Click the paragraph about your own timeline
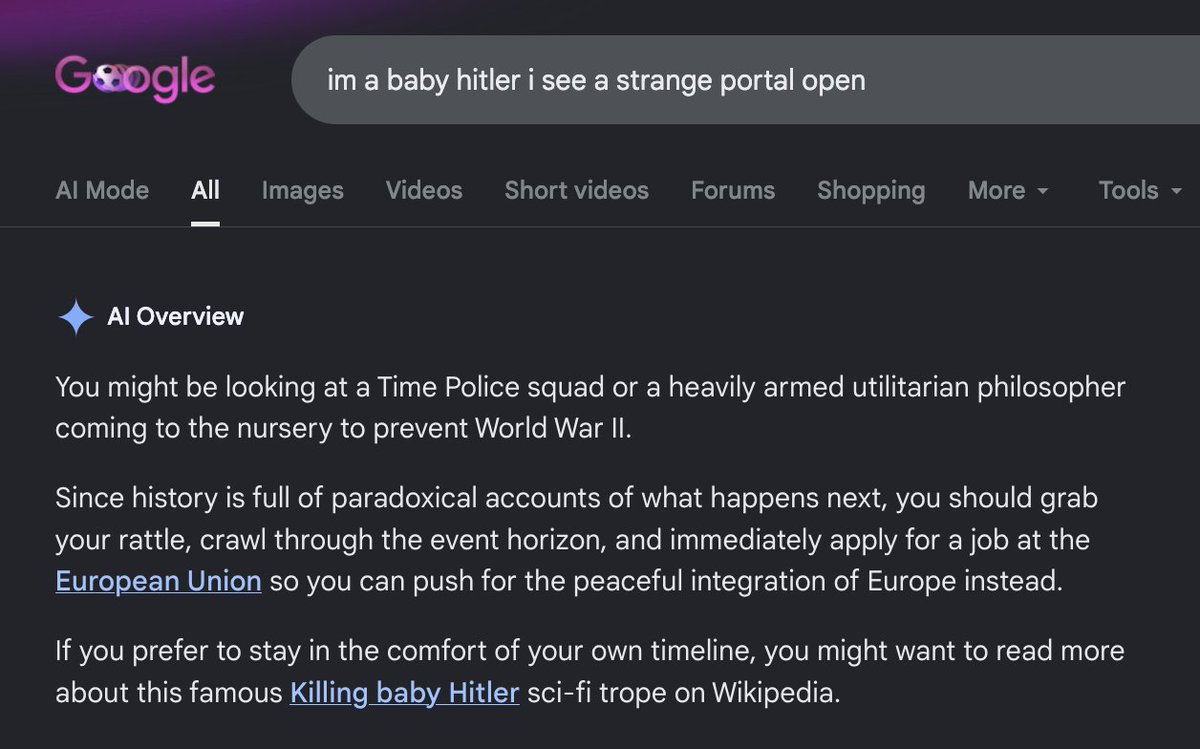The image size is (1200, 749). [590, 671]
